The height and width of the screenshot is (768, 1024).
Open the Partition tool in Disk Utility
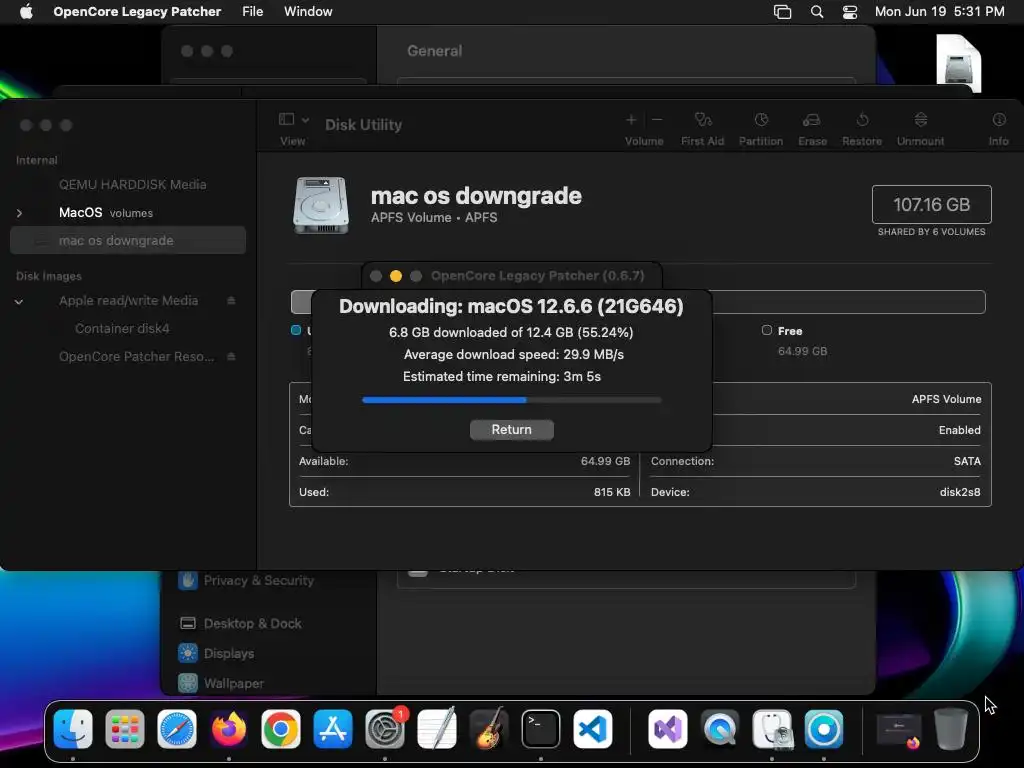pos(761,120)
